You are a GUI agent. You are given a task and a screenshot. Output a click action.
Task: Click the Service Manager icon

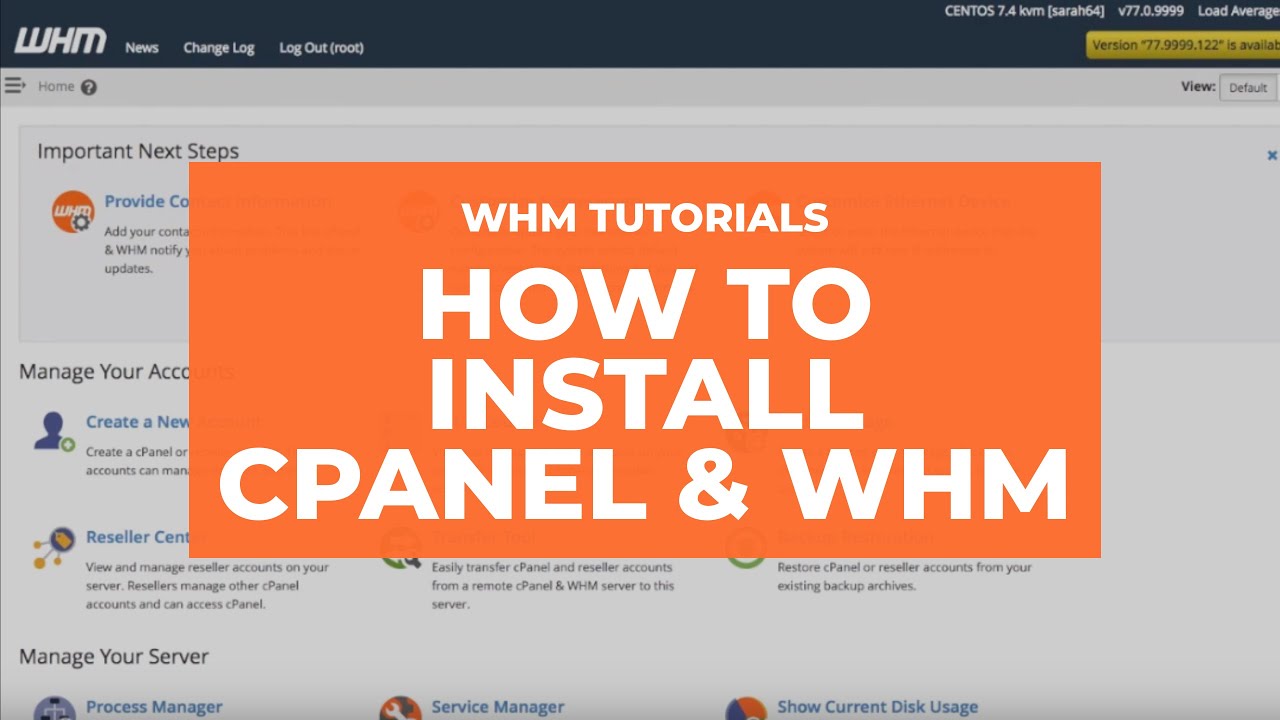400,709
